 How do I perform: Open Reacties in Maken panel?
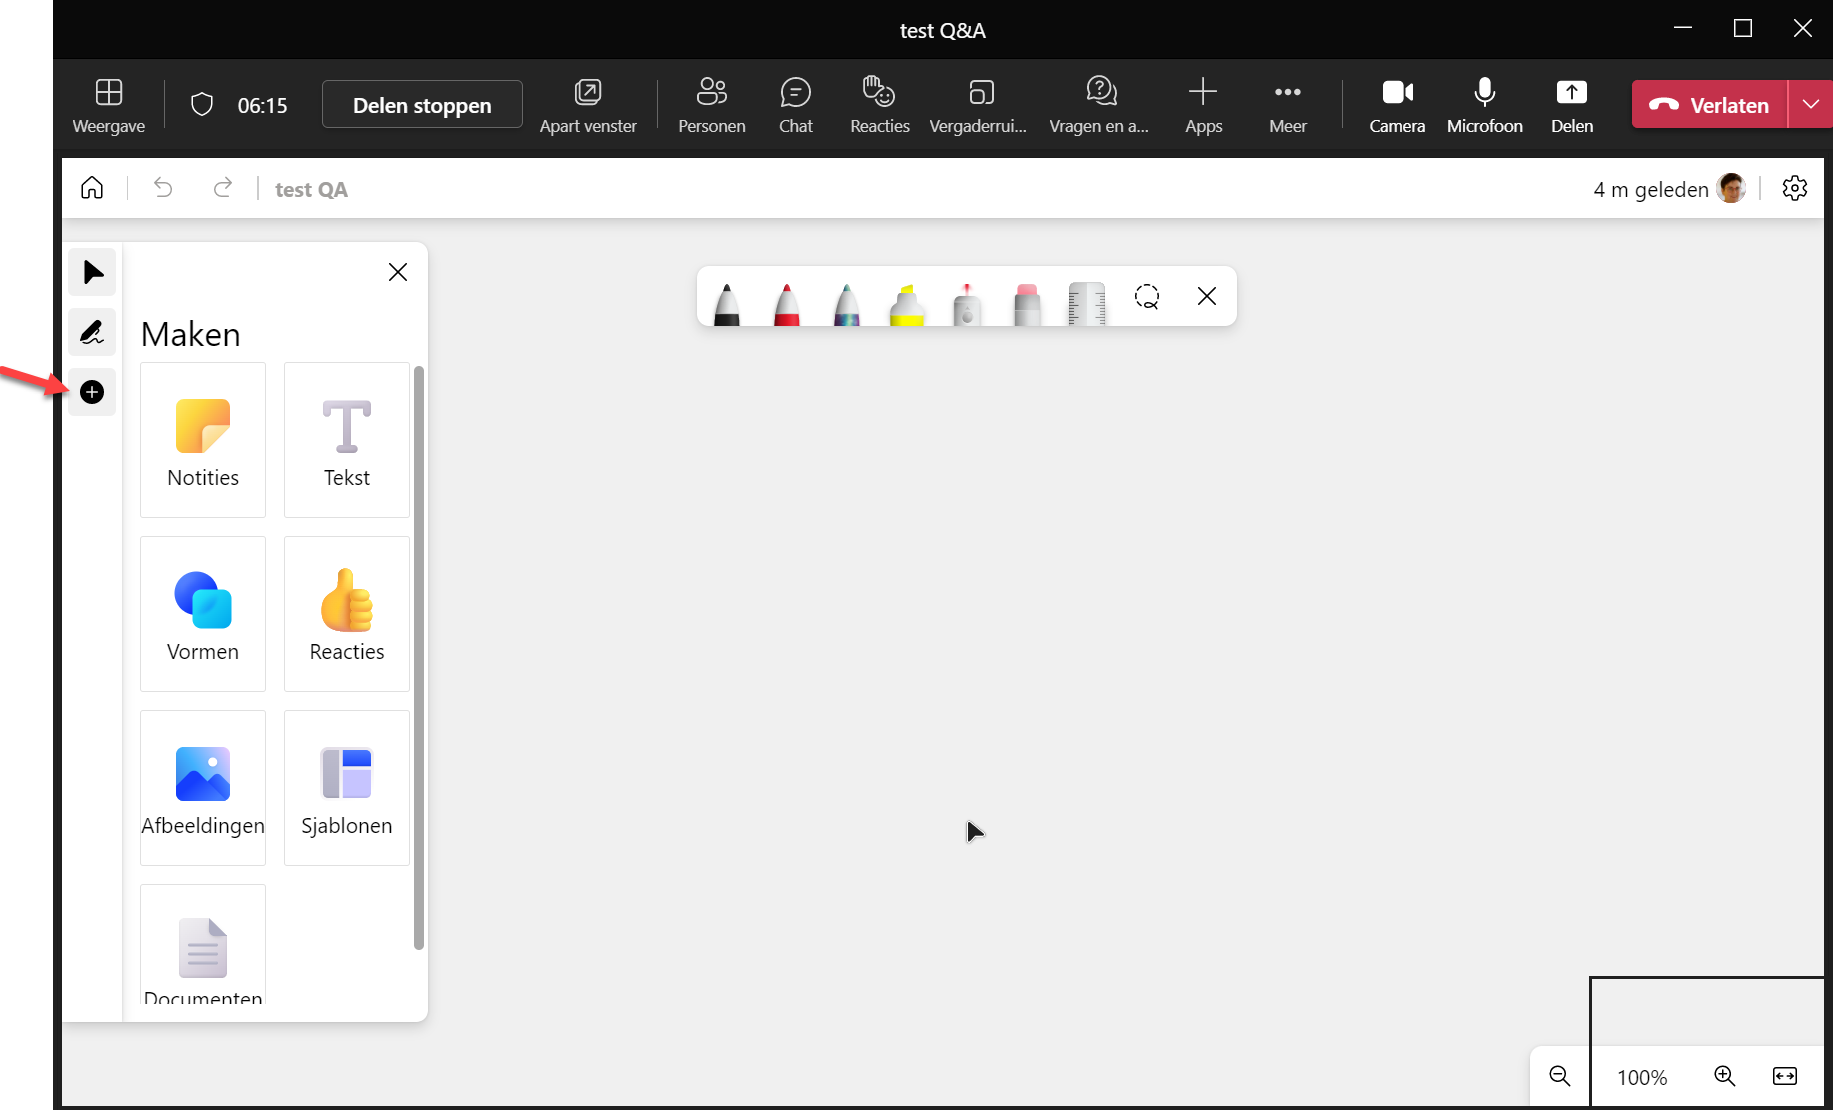347,614
